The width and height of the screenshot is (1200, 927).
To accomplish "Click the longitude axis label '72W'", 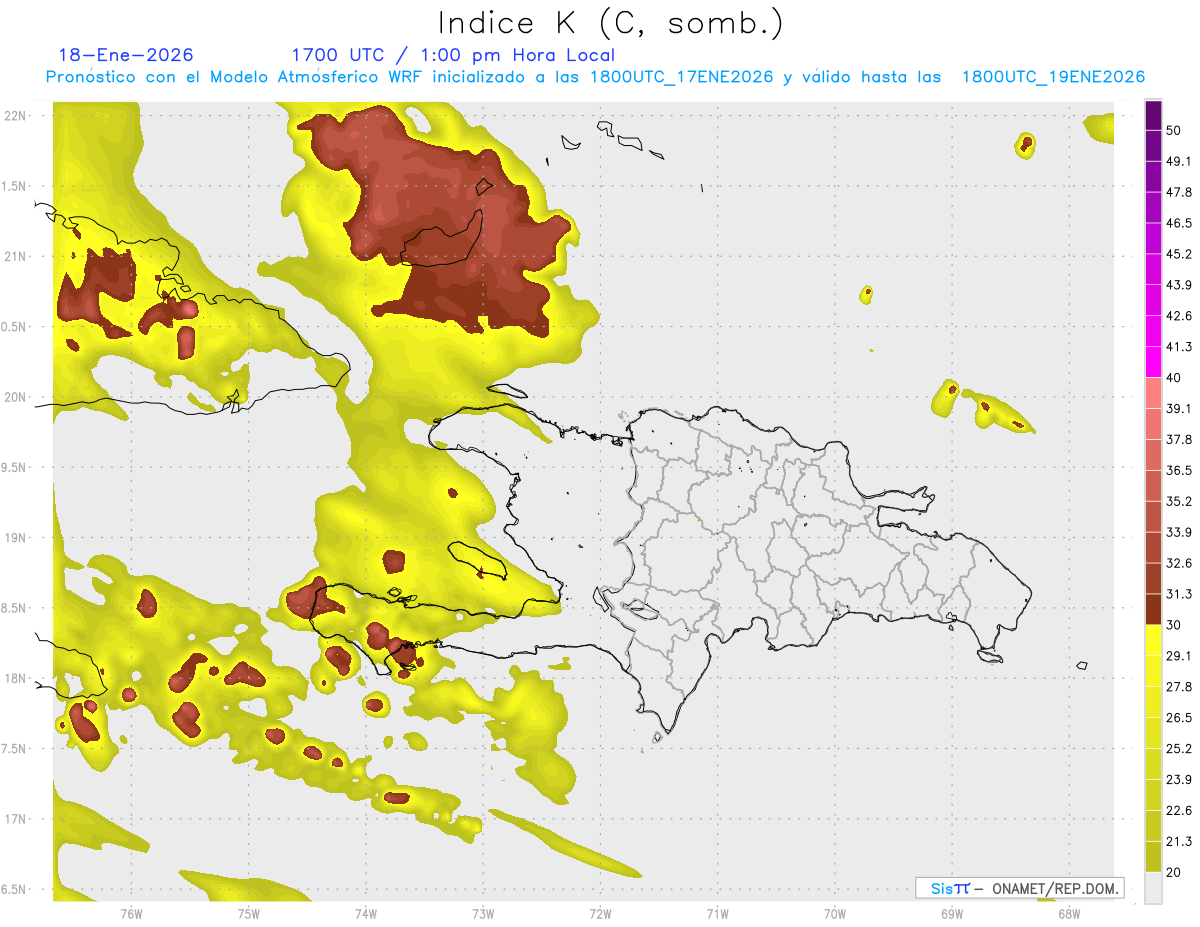I will tap(600, 913).
